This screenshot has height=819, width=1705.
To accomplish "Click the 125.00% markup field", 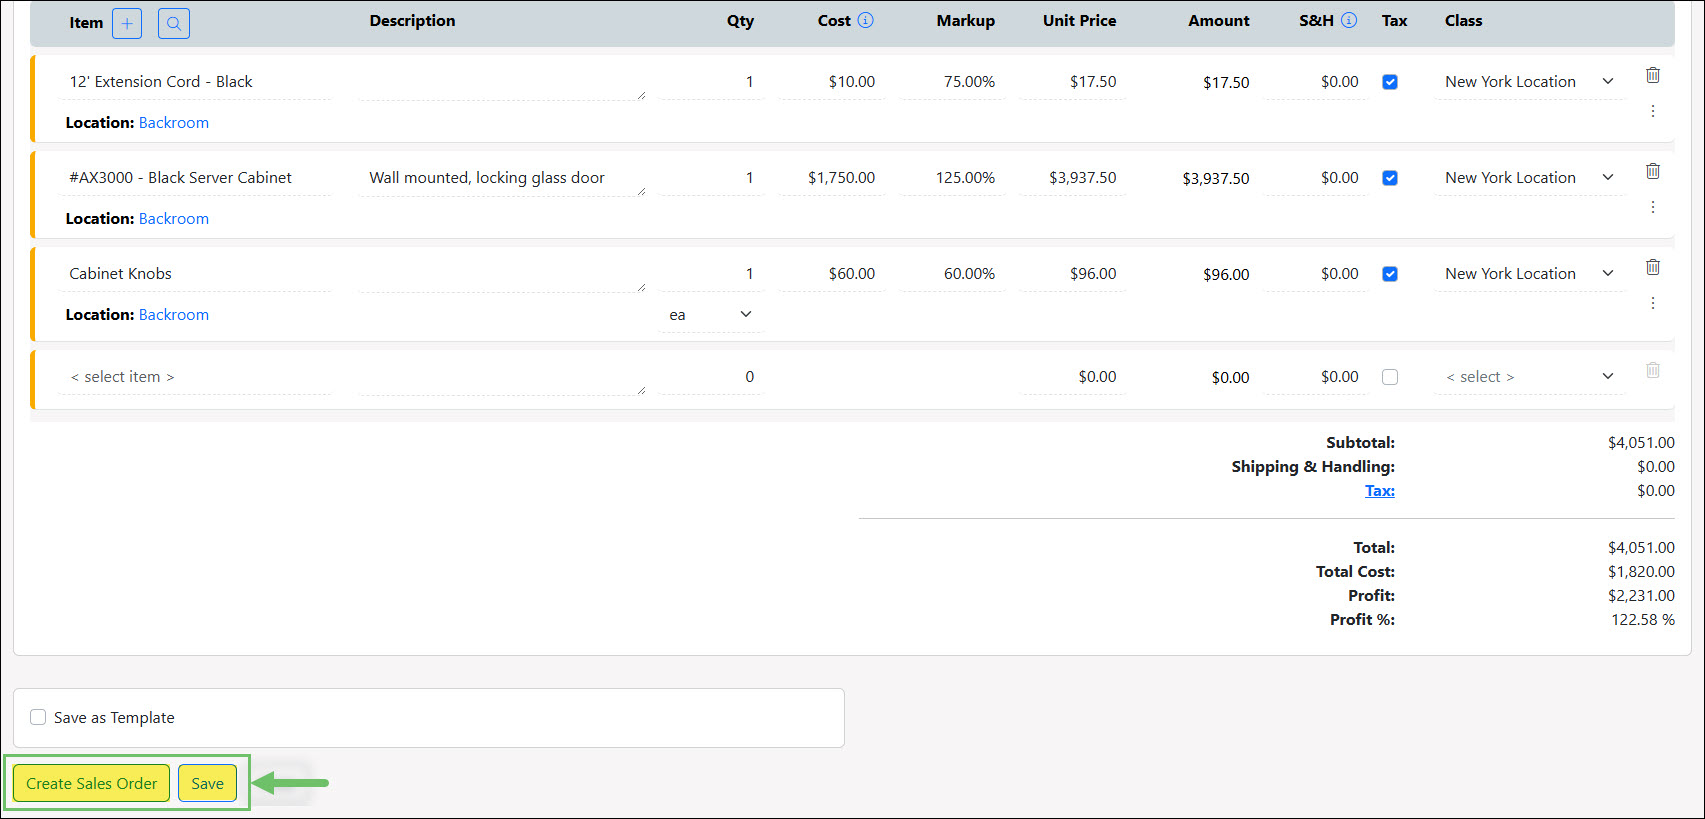I will pos(952,178).
